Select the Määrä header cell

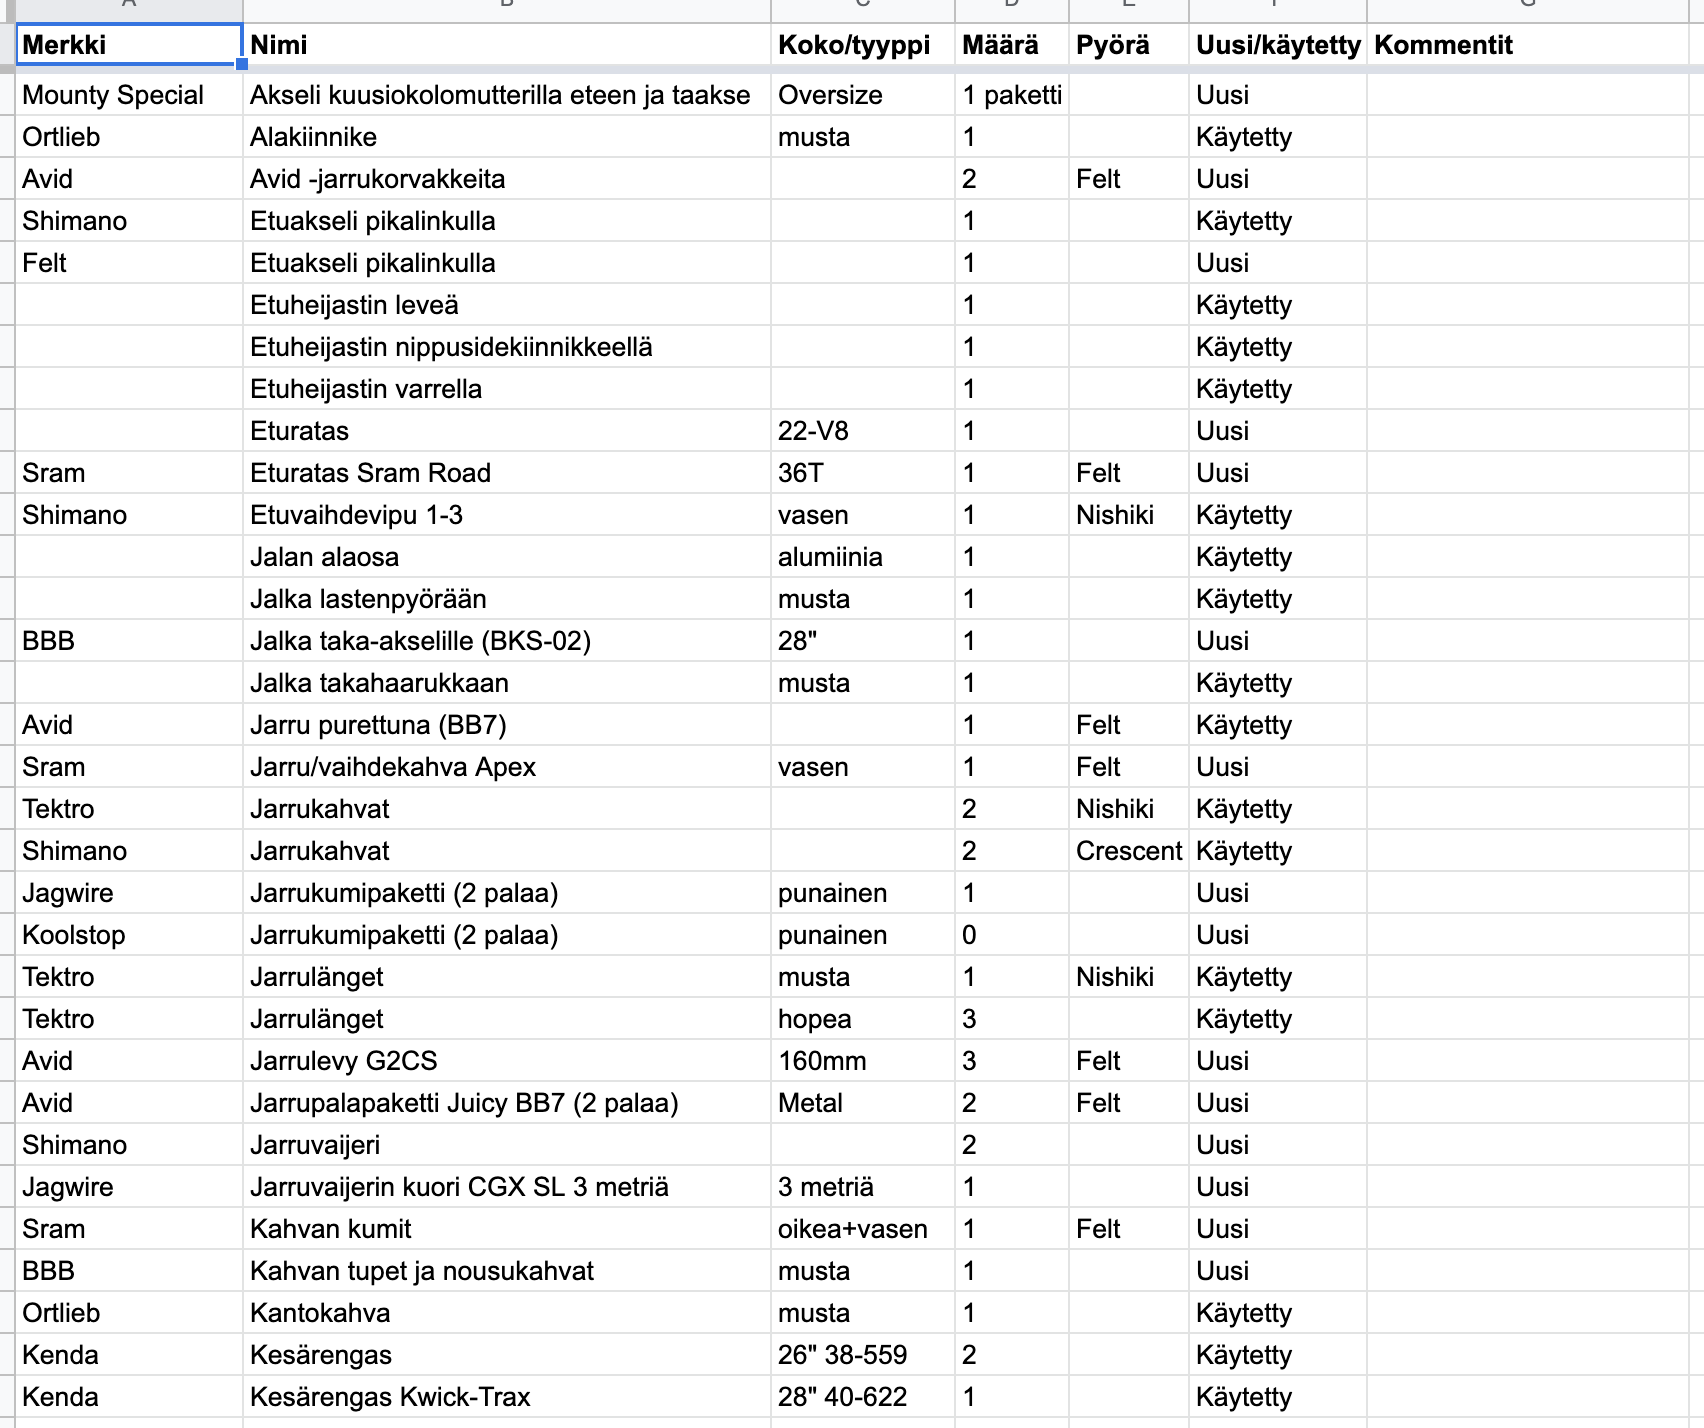(x=1012, y=45)
